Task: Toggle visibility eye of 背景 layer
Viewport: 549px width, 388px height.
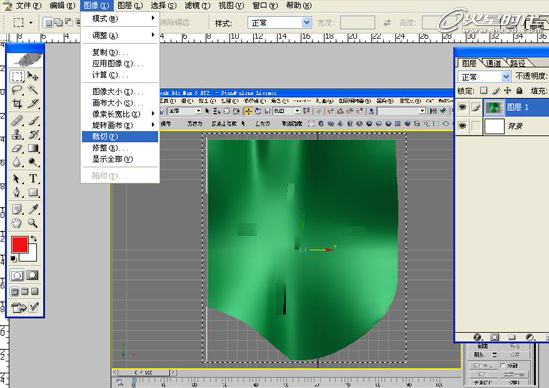Action: [x=462, y=125]
